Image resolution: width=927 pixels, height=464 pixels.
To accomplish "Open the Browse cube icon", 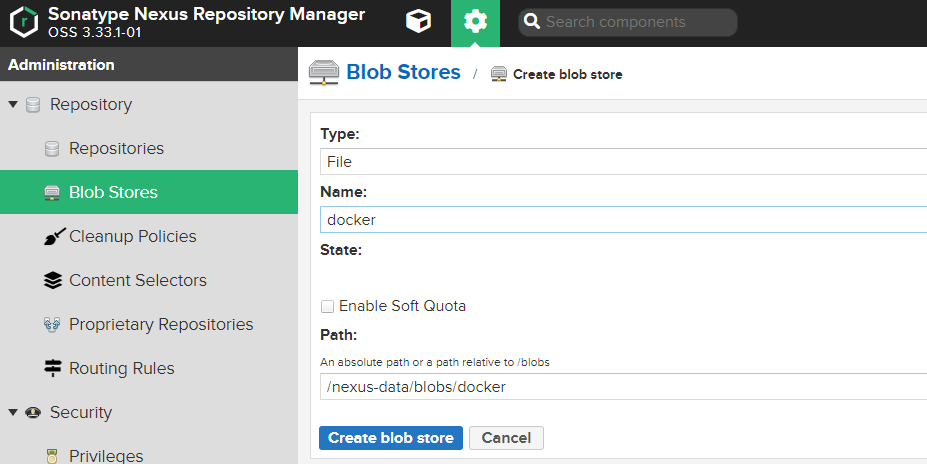I will coord(418,22).
